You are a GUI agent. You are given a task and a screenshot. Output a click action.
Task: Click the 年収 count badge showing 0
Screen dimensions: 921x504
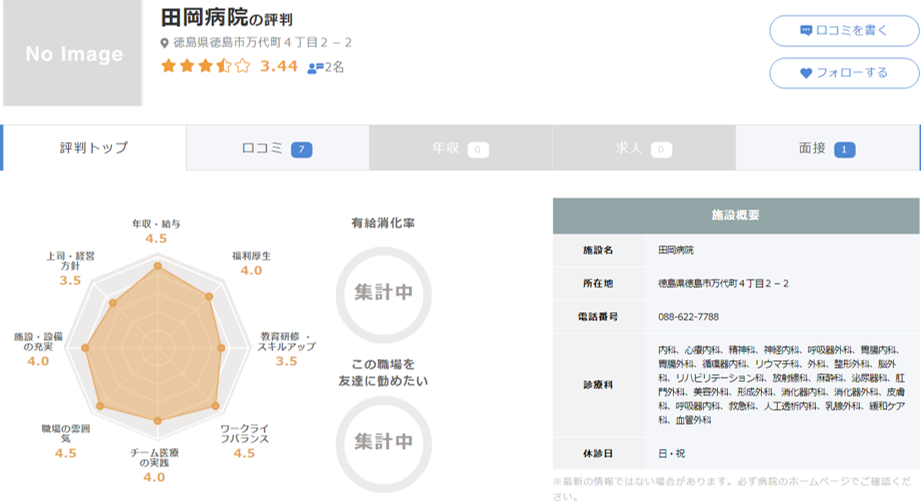coord(477,149)
